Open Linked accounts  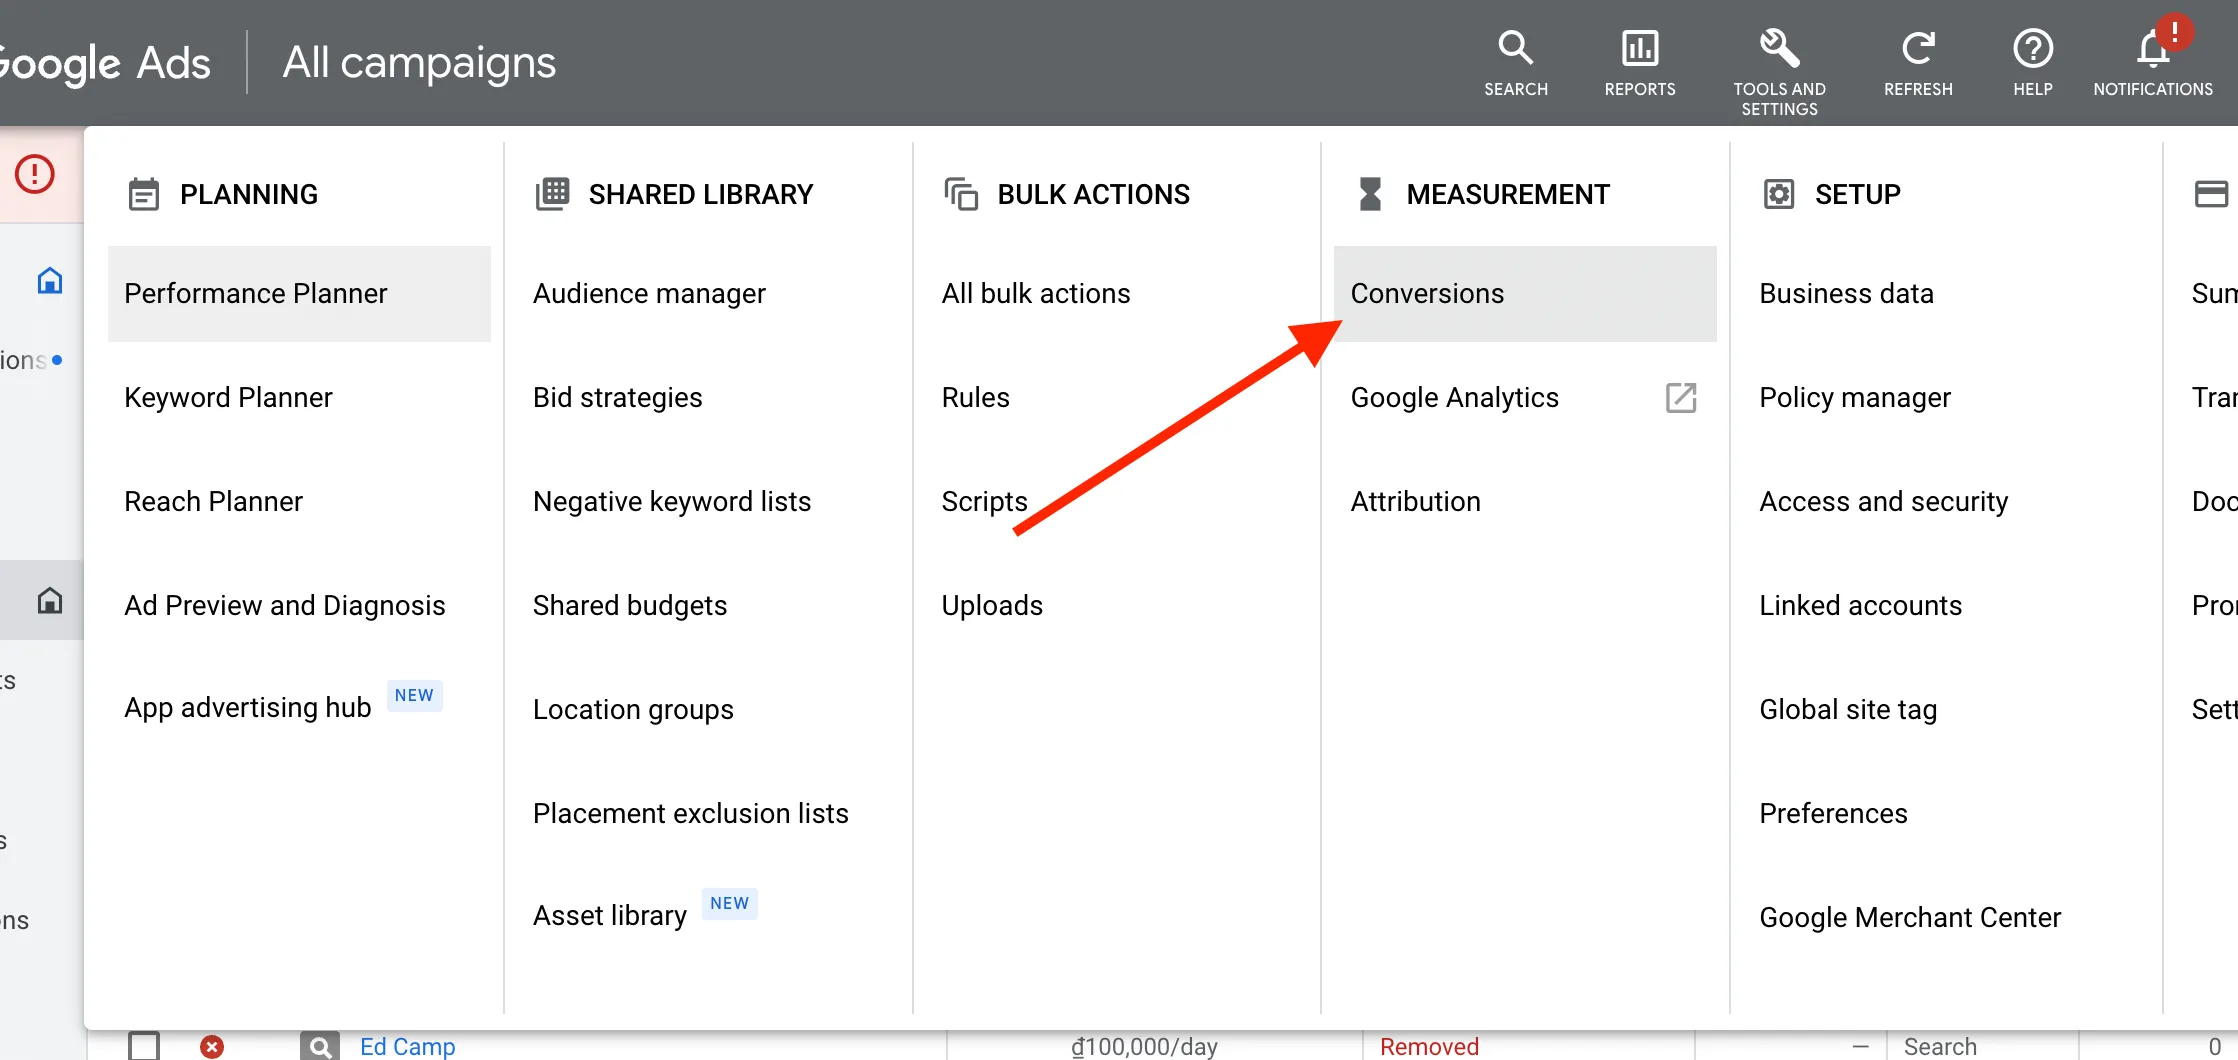click(1861, 606)
